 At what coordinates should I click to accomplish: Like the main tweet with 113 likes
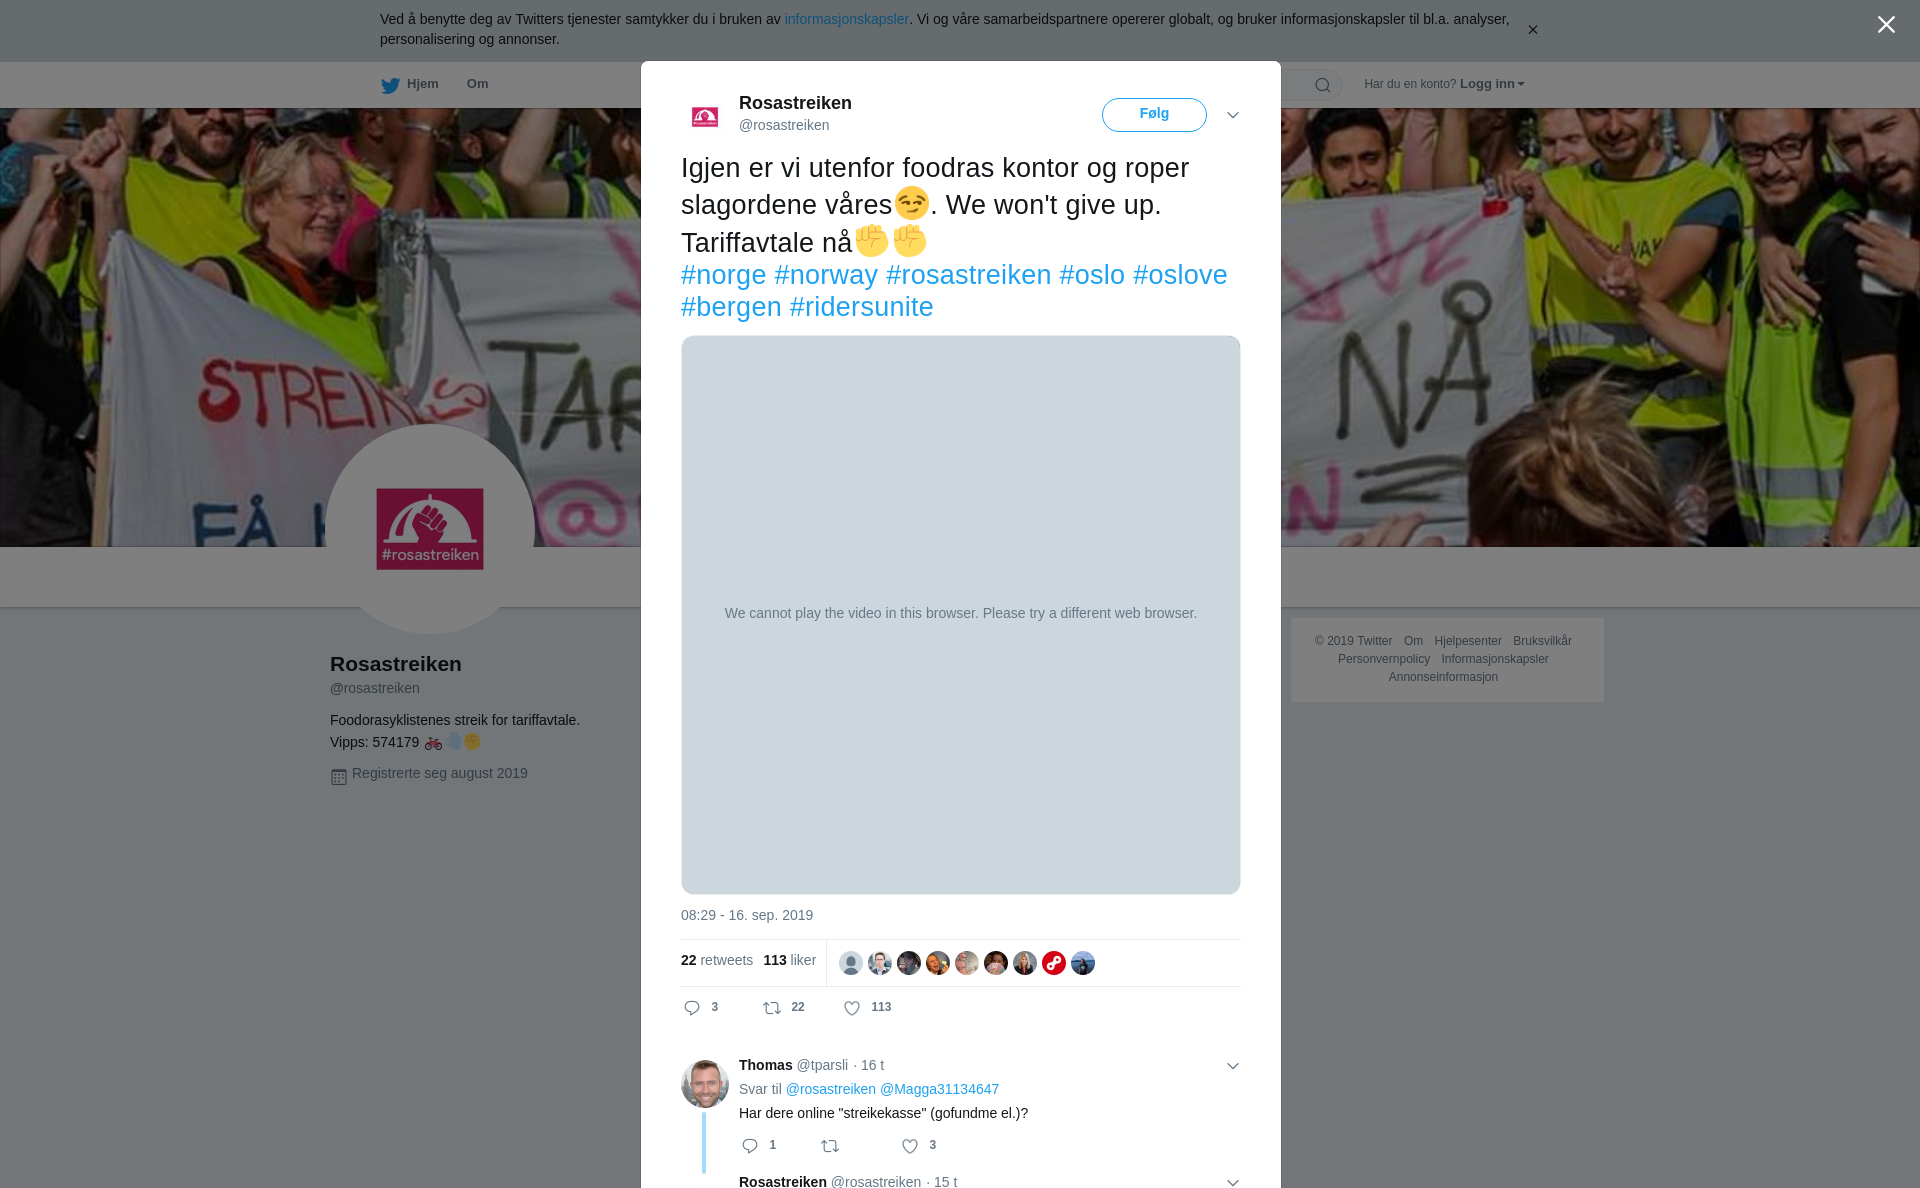tap(852, 1008)
